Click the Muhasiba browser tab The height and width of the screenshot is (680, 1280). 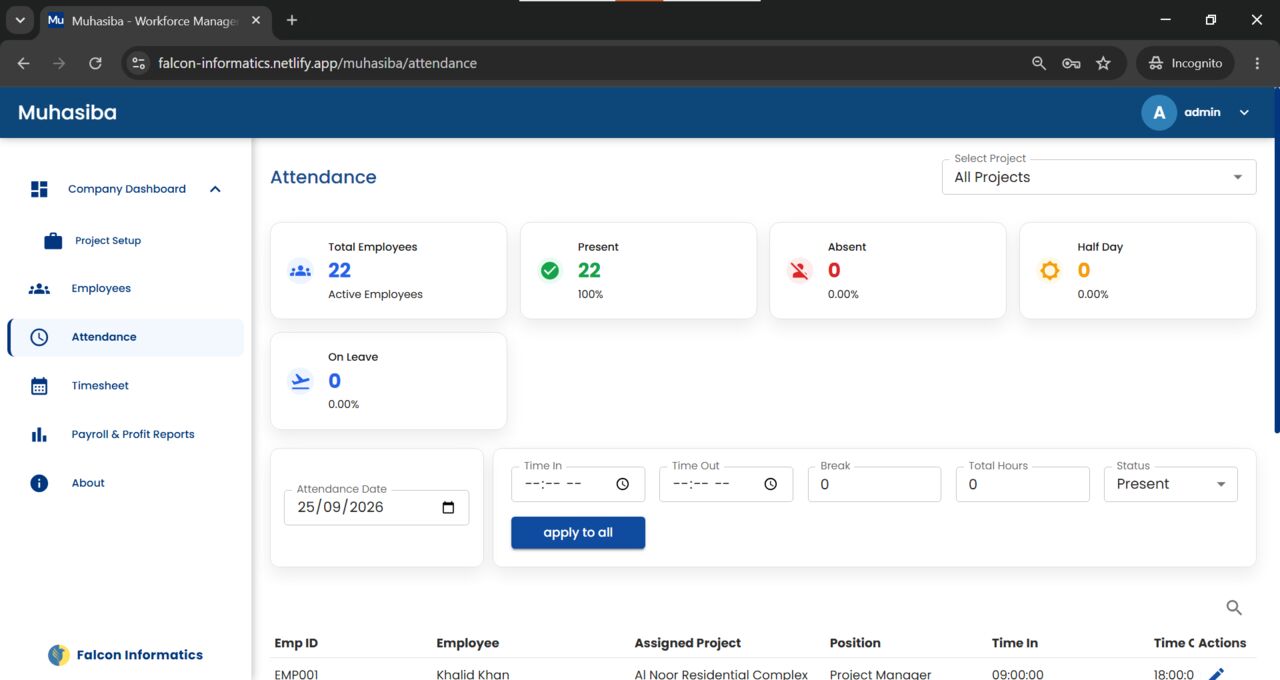(154, 20)
